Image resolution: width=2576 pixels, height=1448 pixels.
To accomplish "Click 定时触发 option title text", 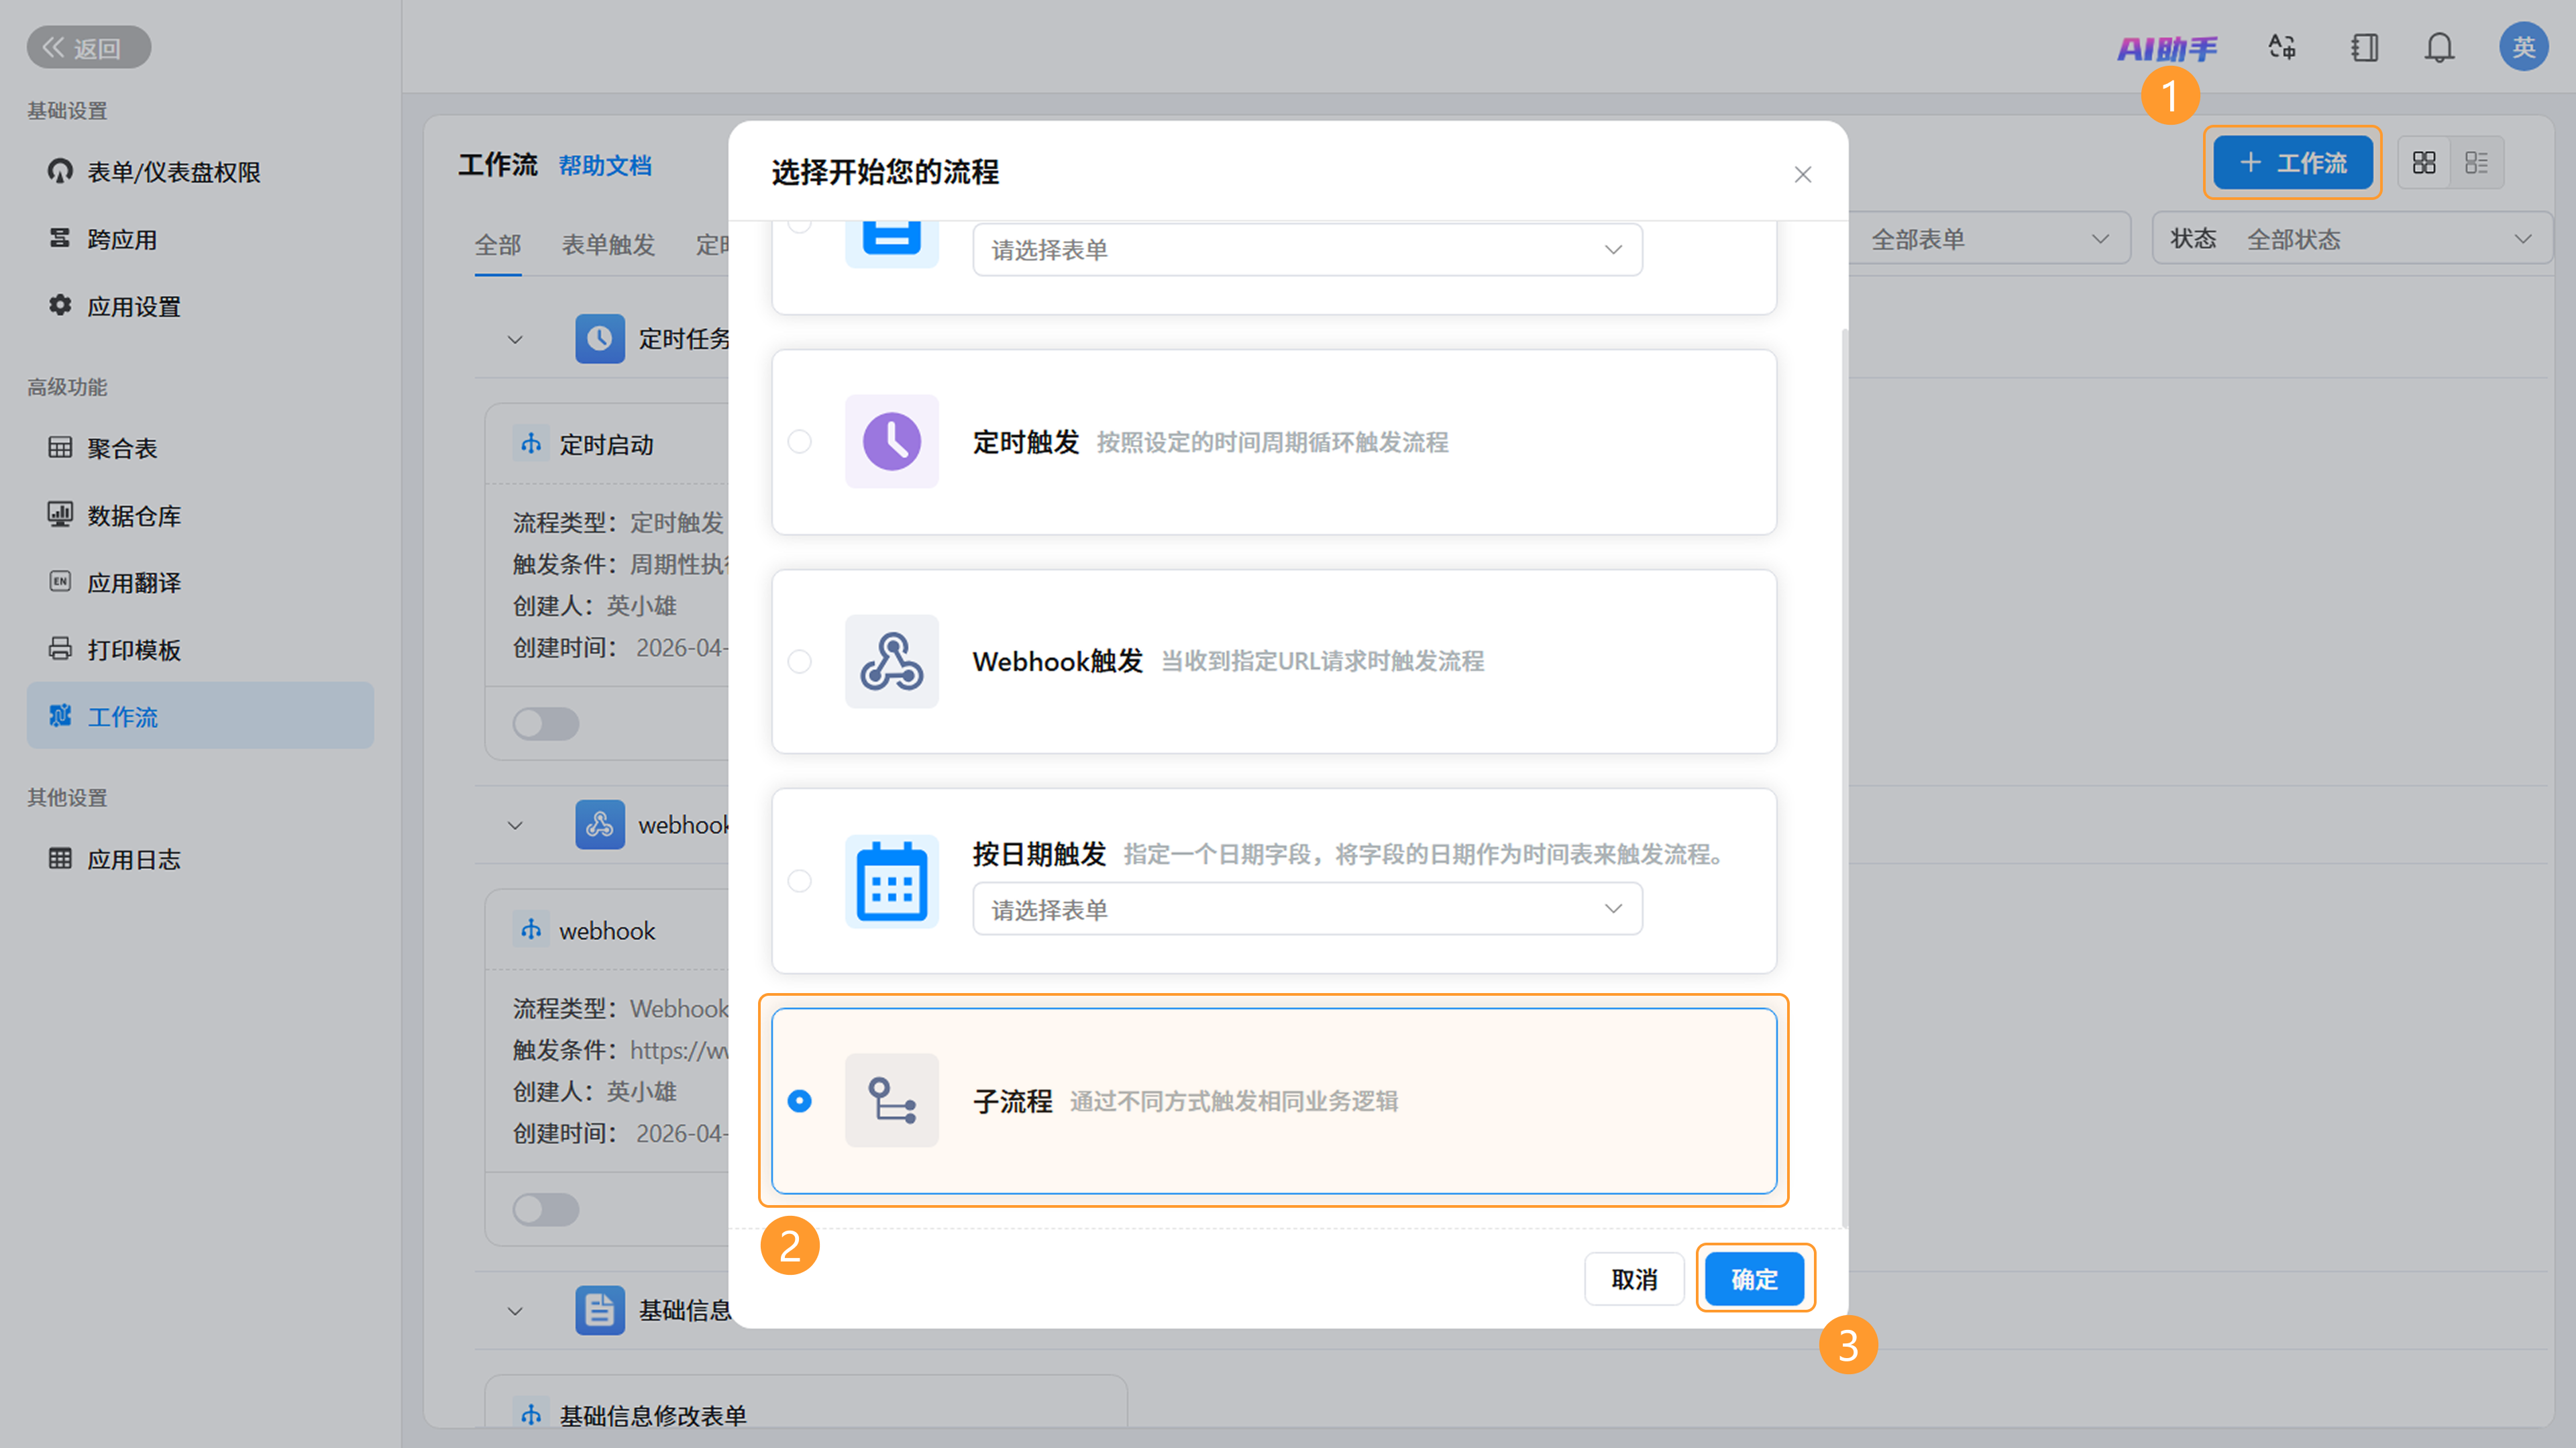I will click(x=1026, y=442).
